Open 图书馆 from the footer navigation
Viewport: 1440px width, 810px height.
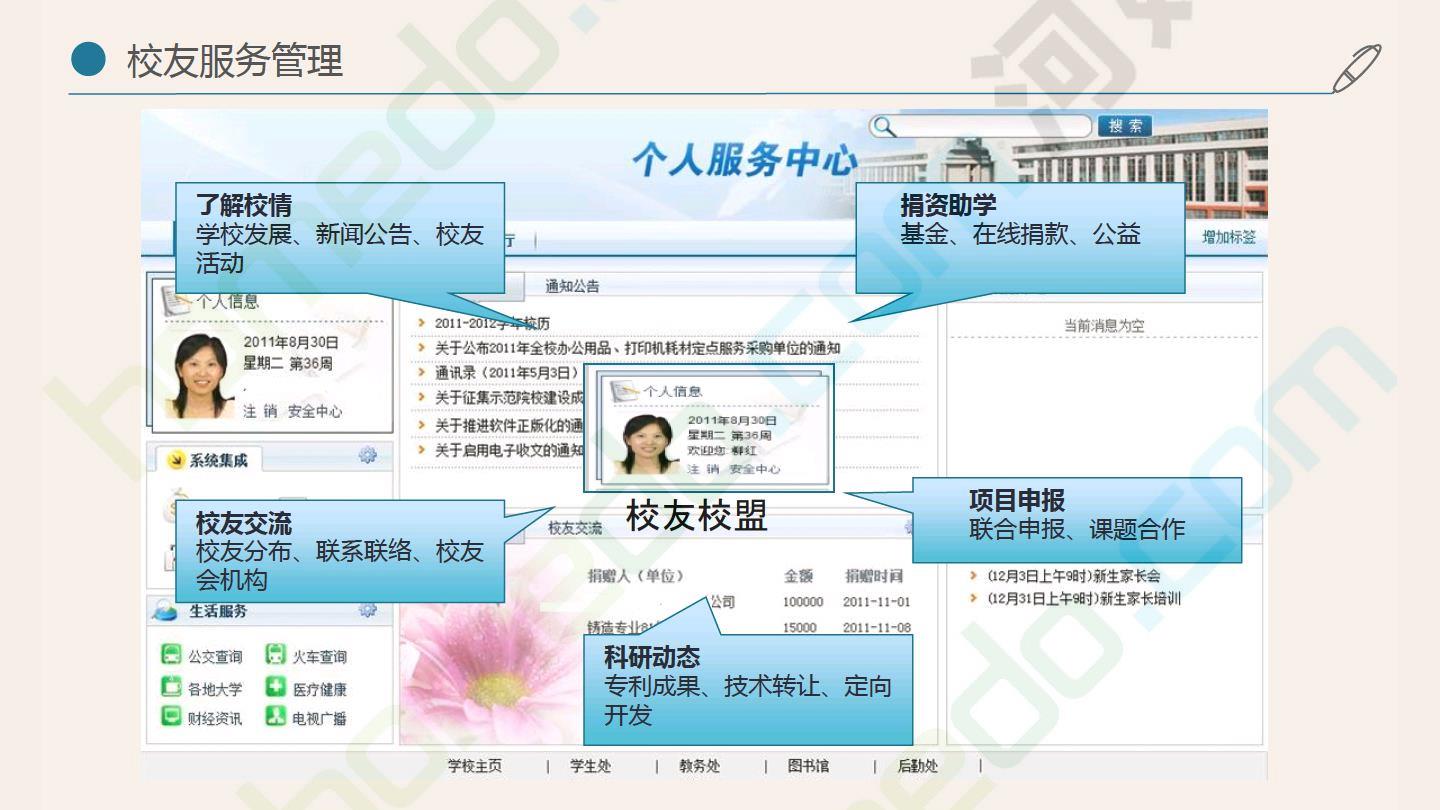808,767
